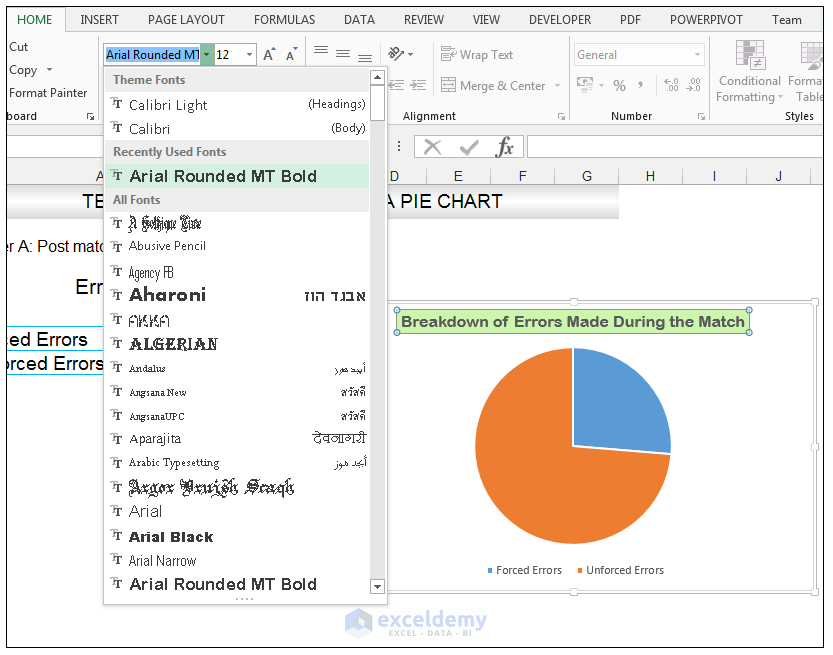Click the formula bar input field

click(675, 147)
